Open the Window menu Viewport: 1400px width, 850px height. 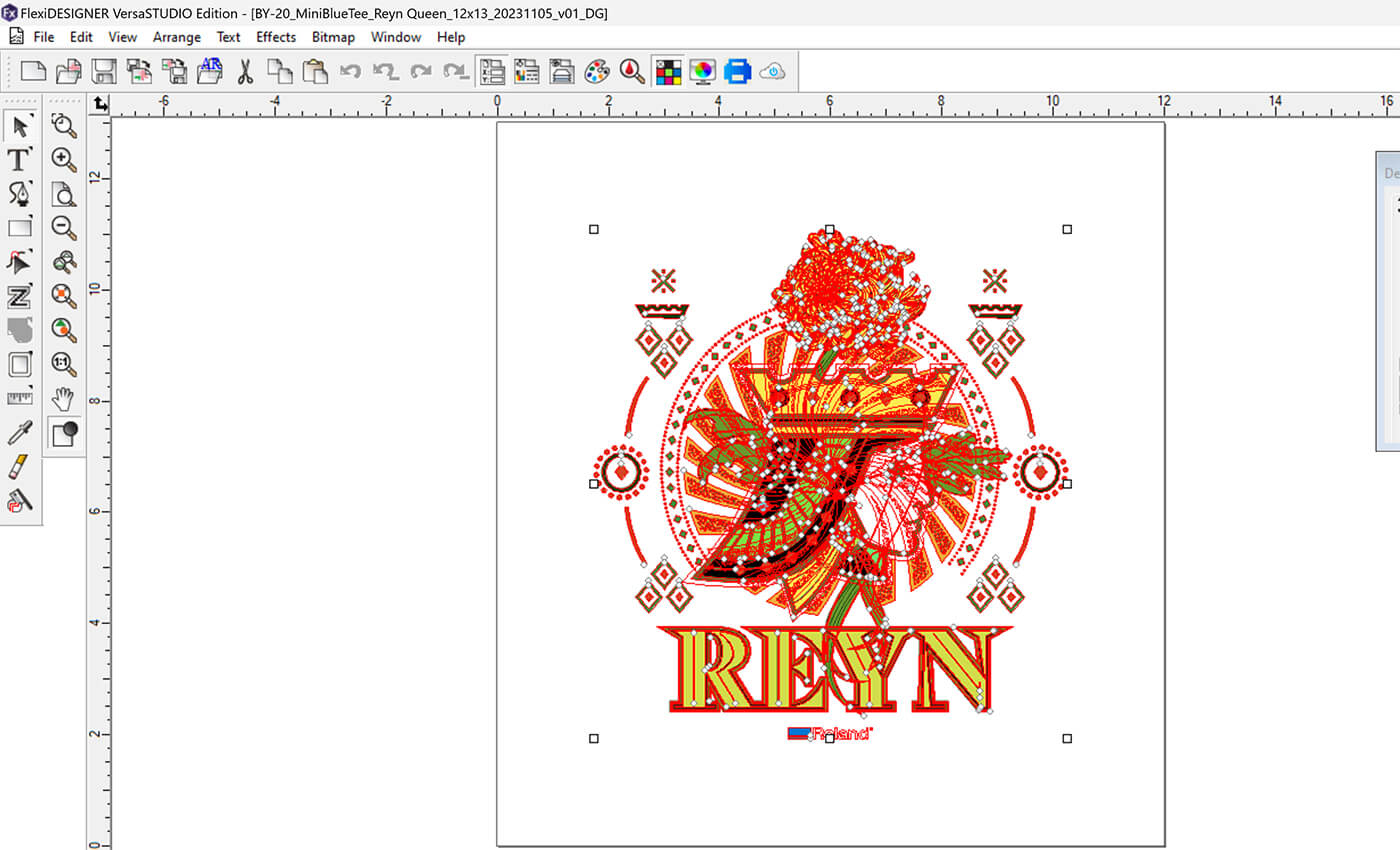396,37
